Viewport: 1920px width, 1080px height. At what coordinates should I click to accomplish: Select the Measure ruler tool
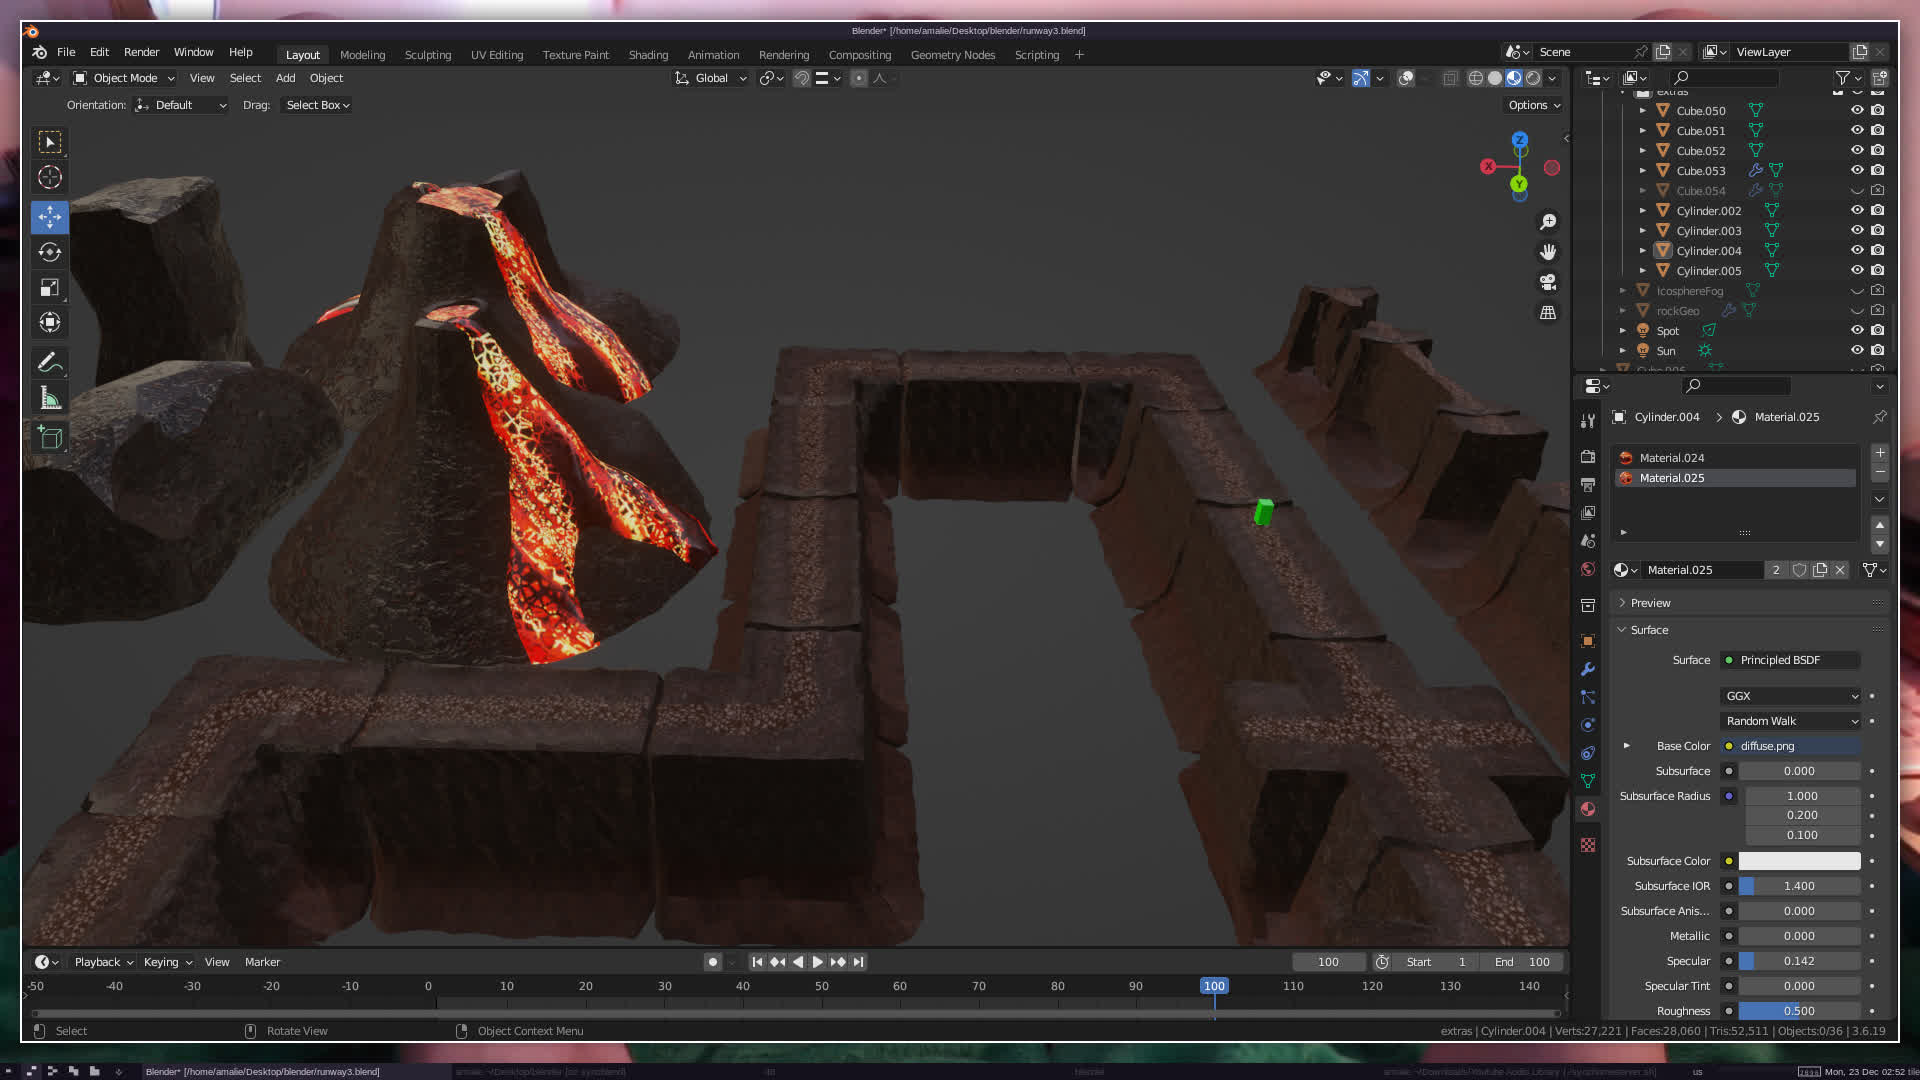49,399
